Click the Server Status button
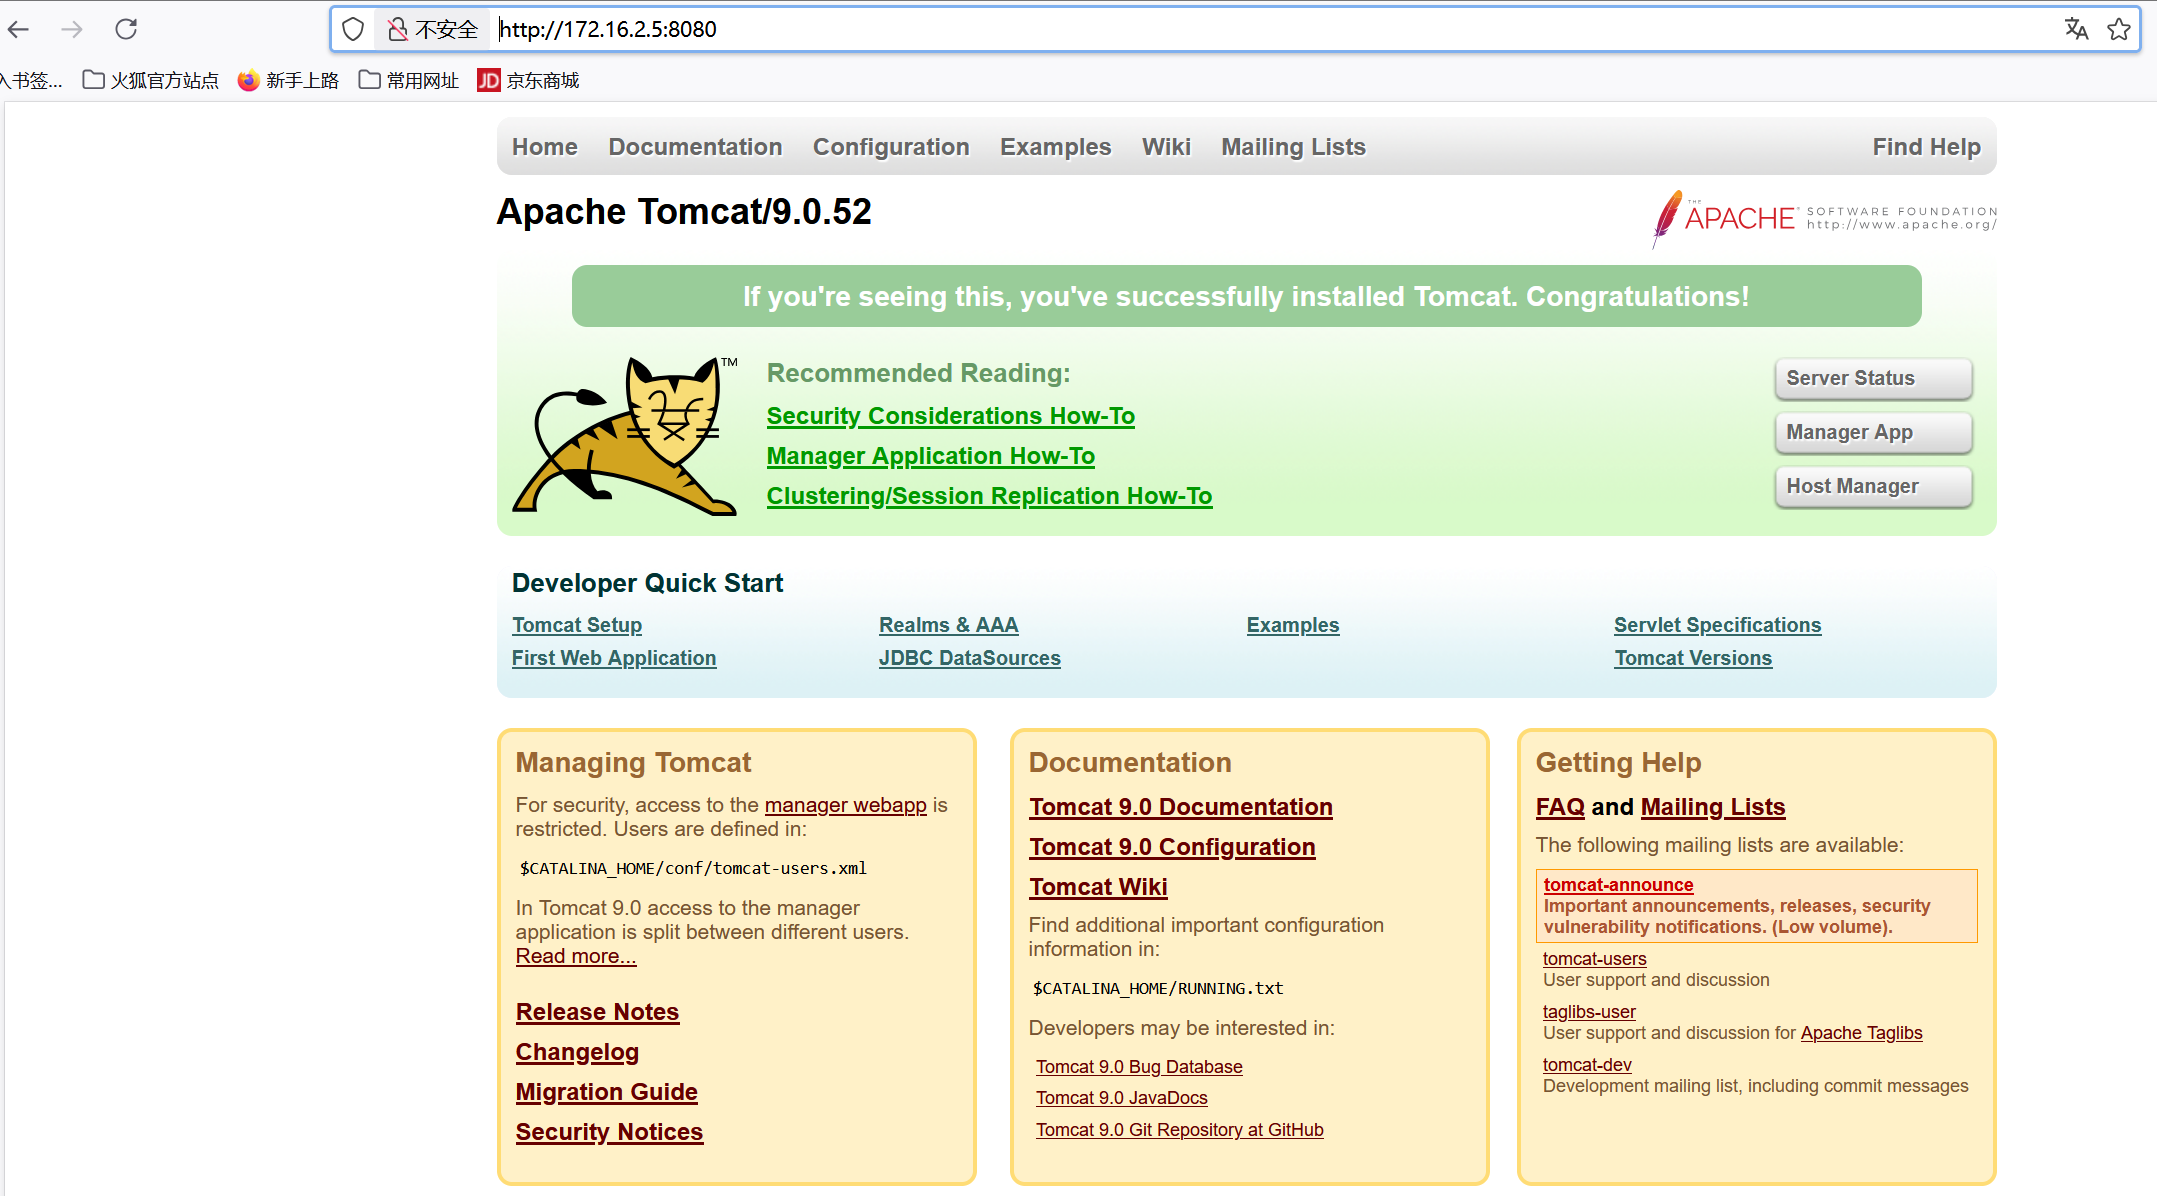 (x=1873, y=378)
